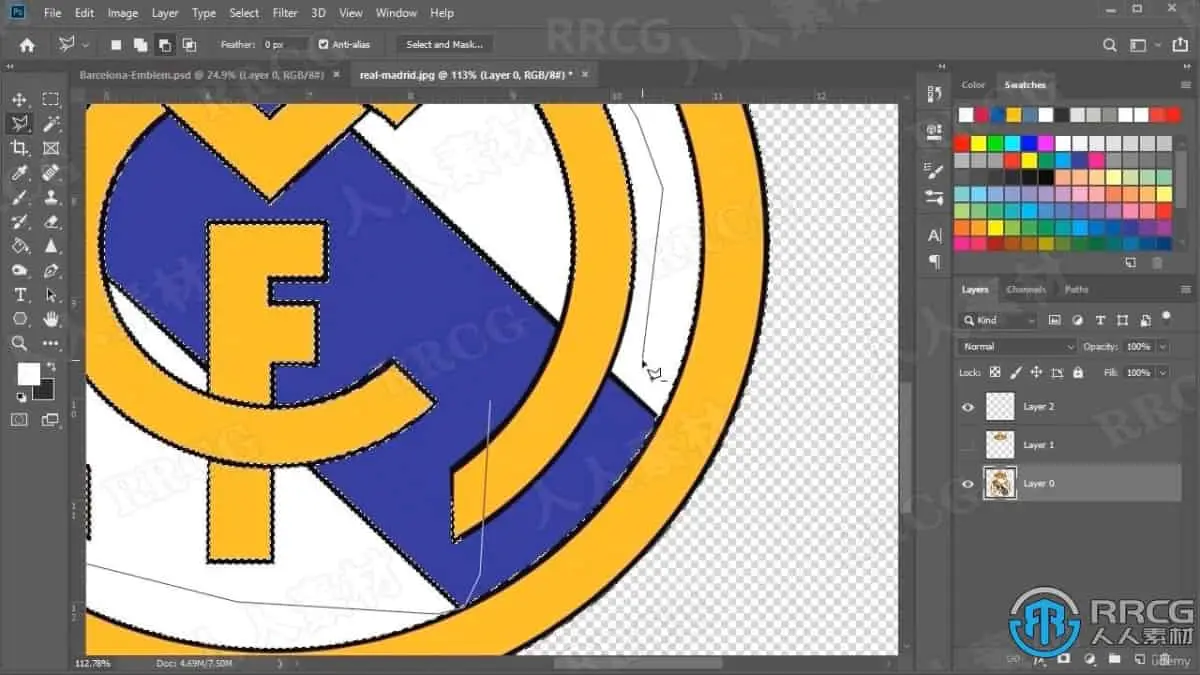Enable Subtract from Selection mode
This screenshot has width=1200, height=675.
click(164, 45)
